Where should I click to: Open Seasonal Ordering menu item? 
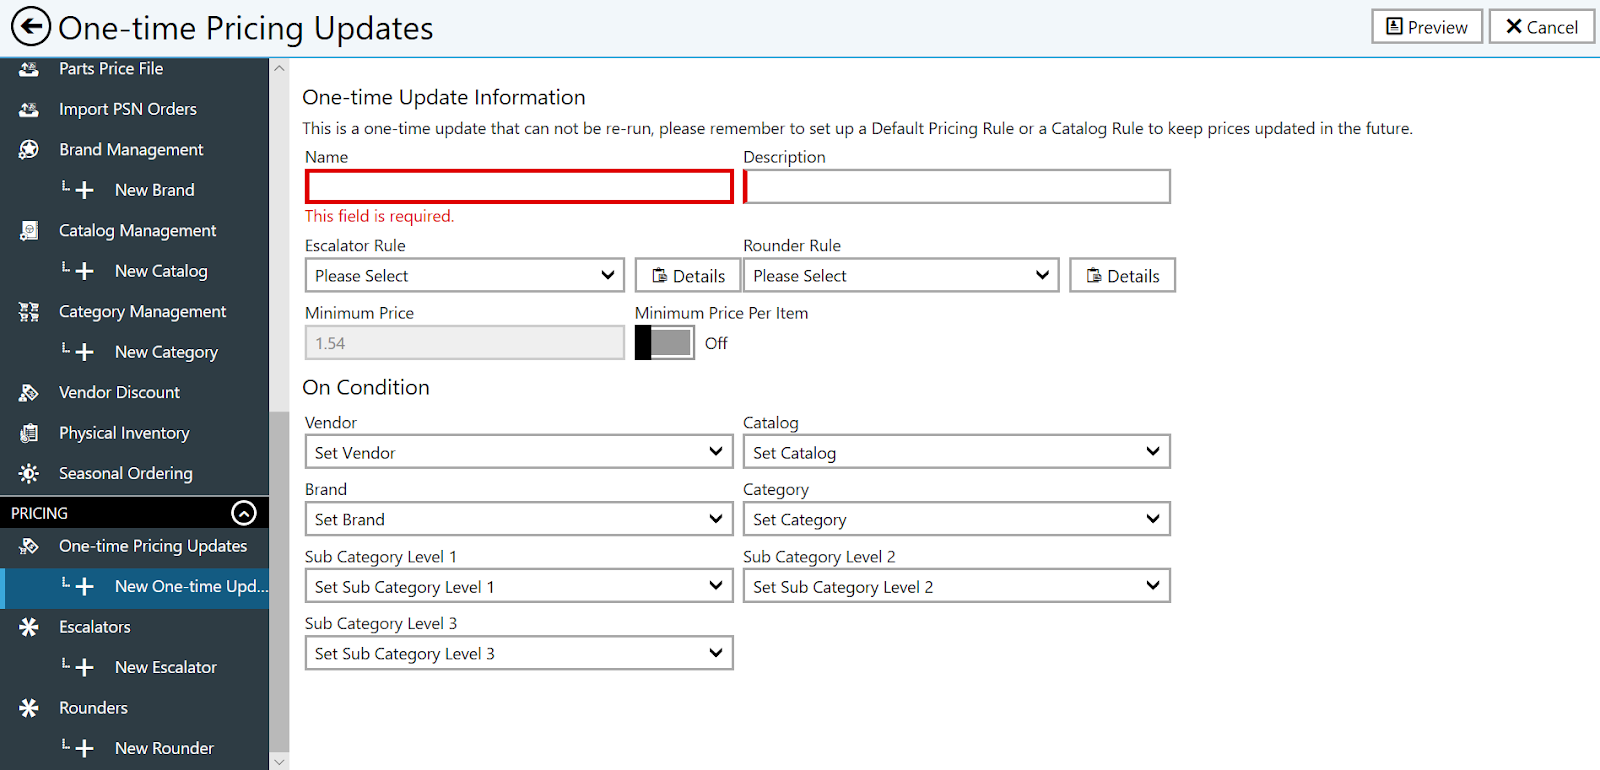126,473
